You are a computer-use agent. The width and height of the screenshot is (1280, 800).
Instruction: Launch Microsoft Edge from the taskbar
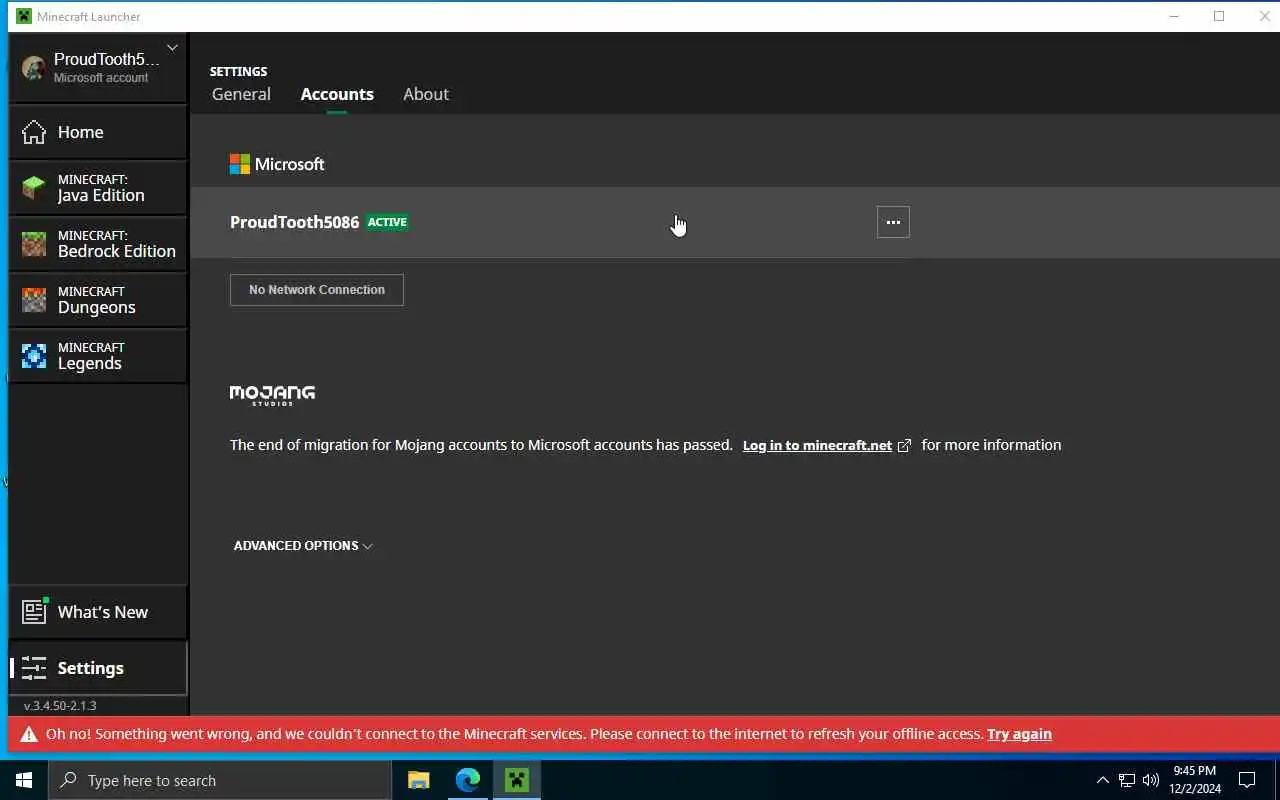coord(468,780)
